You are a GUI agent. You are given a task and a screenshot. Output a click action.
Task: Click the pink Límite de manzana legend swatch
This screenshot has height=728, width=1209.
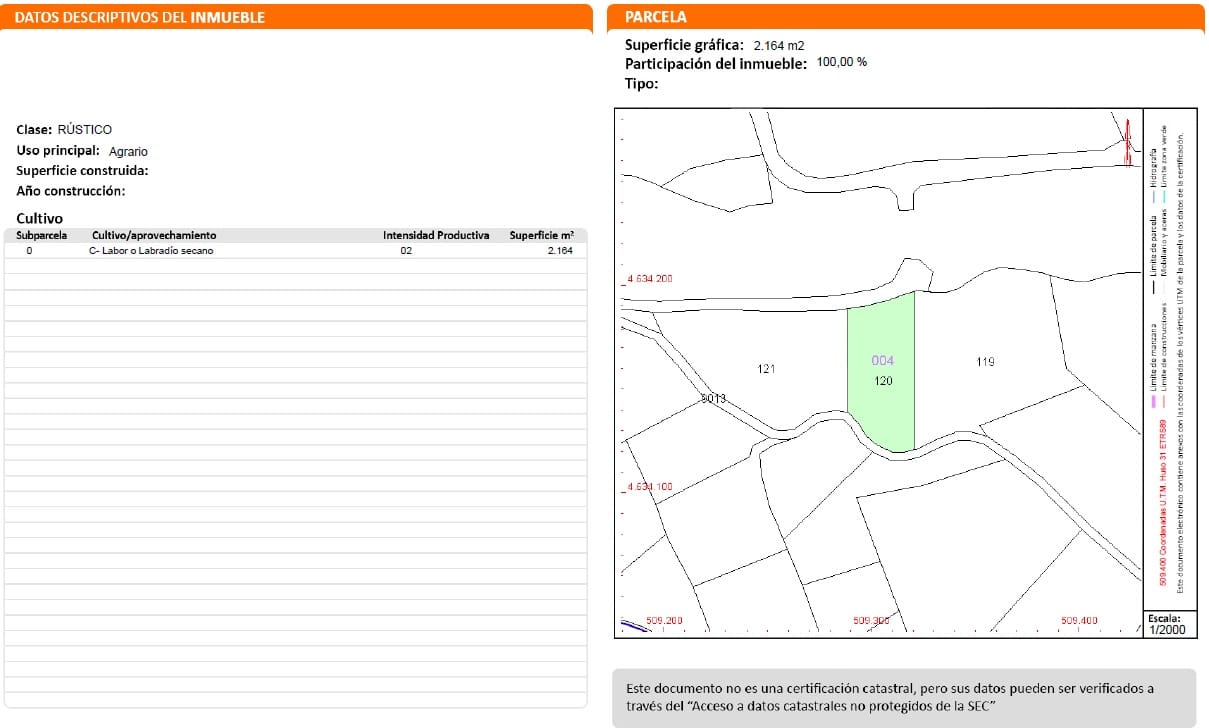pyautogui.click(x=1153, y=402)
